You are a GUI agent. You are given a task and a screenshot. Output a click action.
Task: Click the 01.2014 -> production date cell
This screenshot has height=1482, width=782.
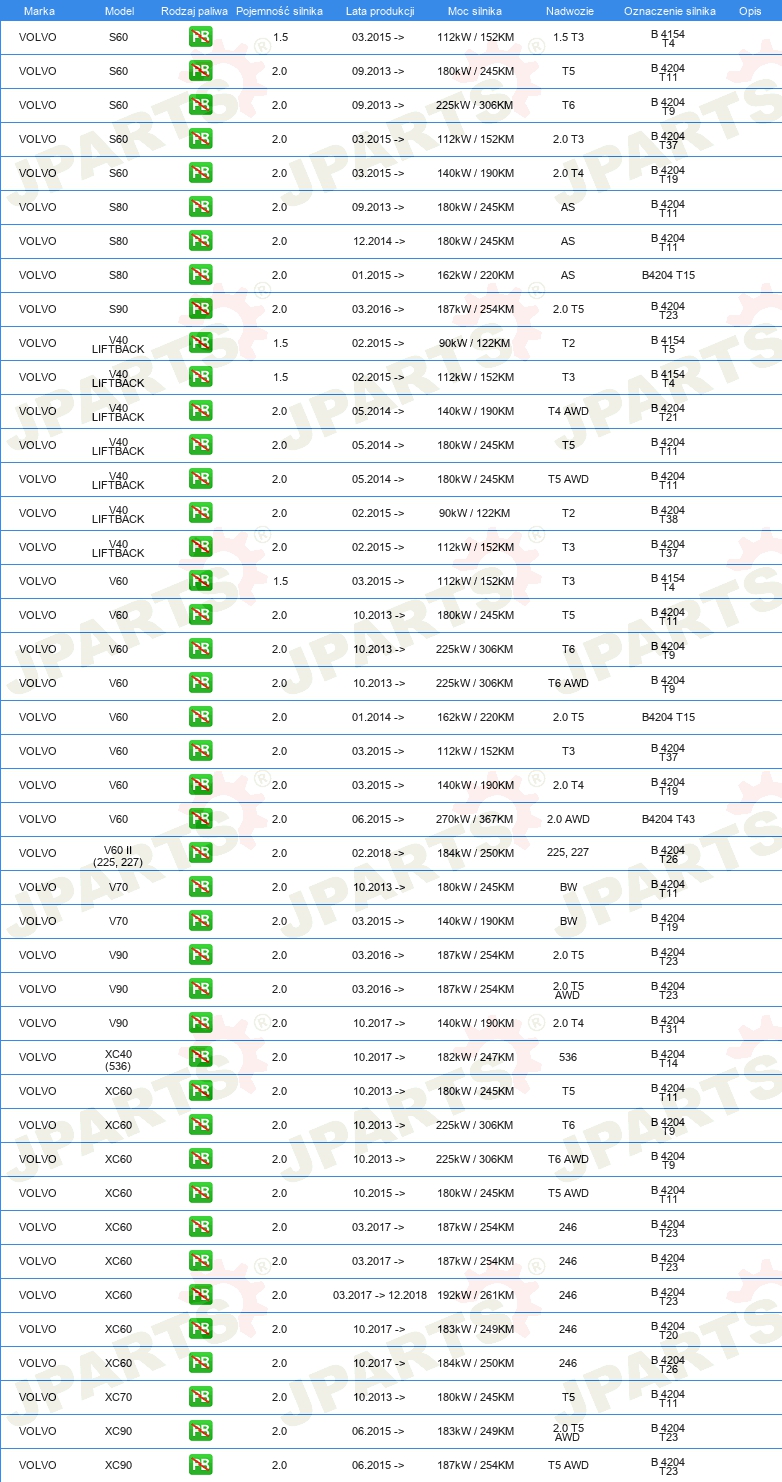pos(379,718)
